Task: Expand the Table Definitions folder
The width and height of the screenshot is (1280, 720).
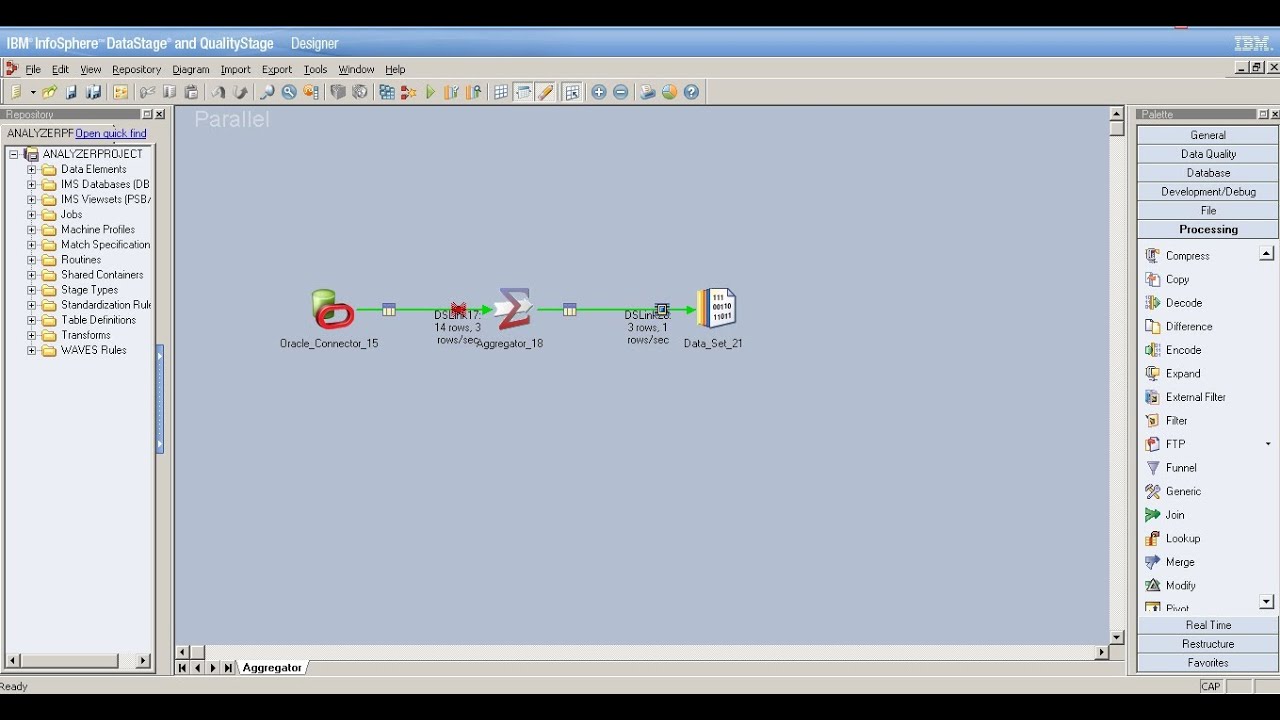Action: 31,320
